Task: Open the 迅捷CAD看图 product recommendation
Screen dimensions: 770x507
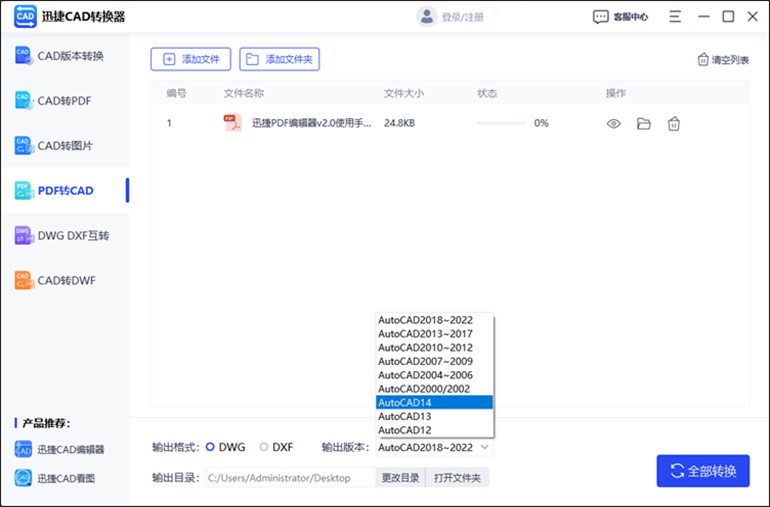Action: (x=55, y=478)
